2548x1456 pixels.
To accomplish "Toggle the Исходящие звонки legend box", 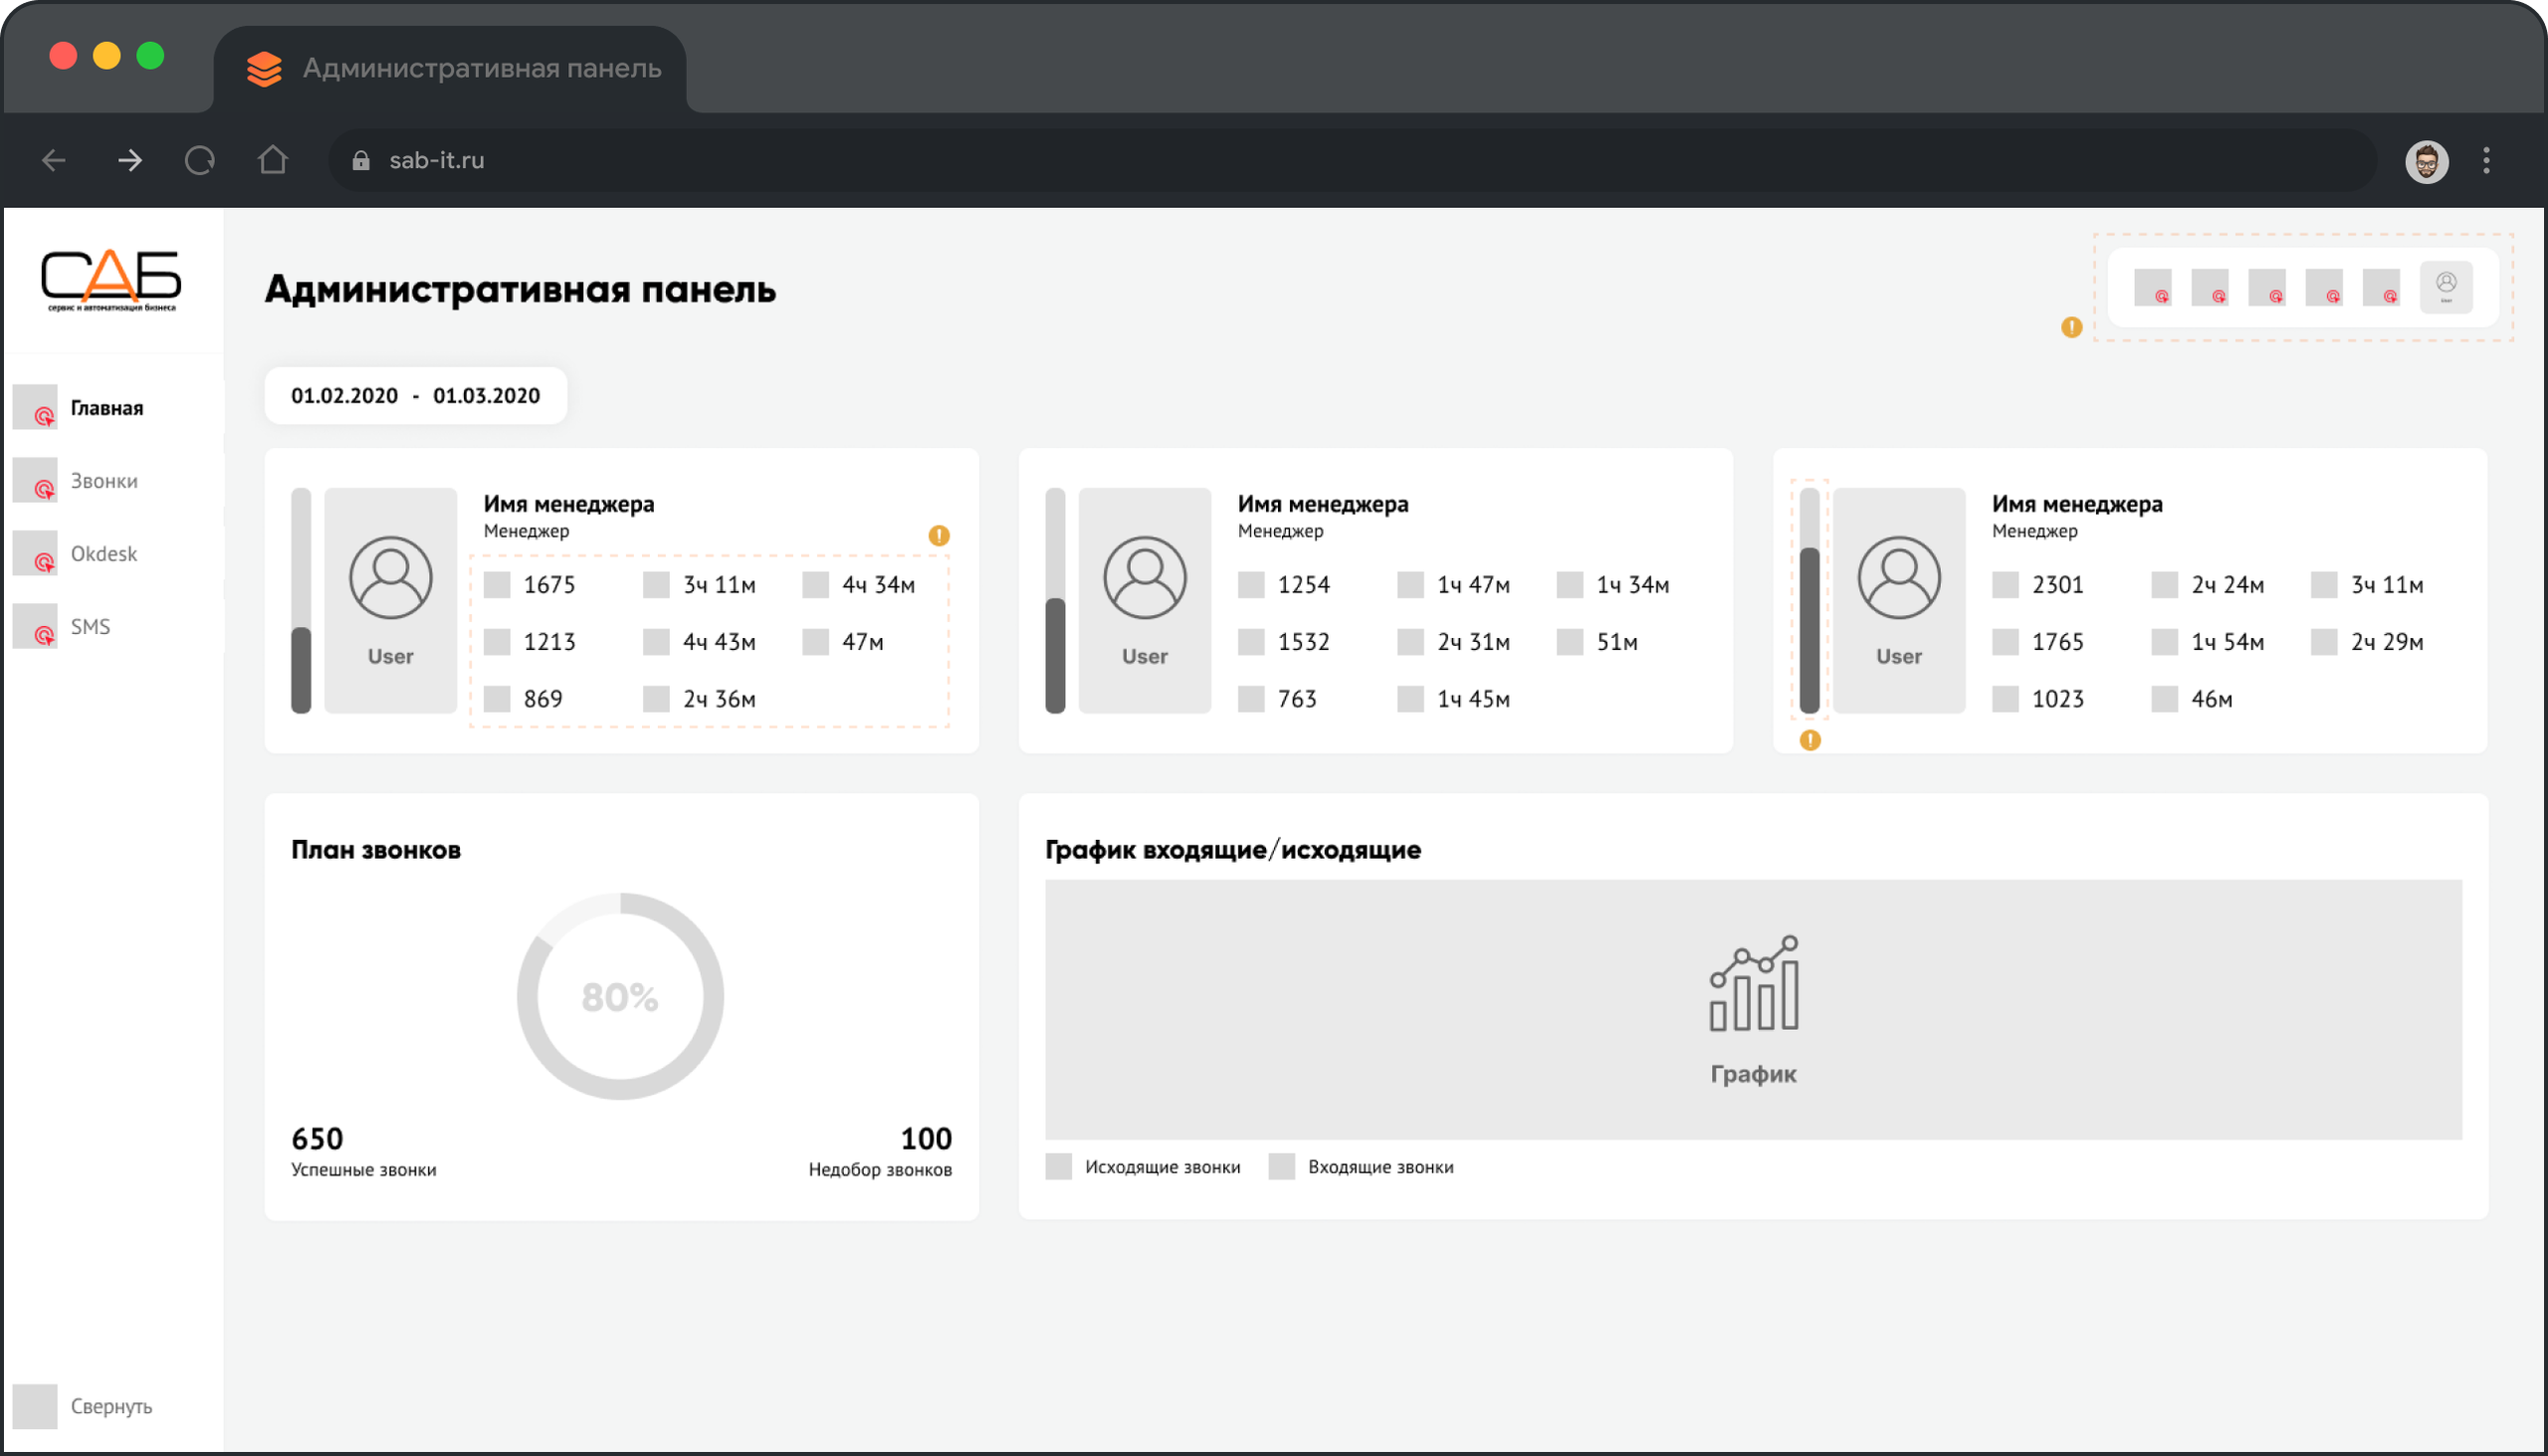I will pos(1058,1167).
